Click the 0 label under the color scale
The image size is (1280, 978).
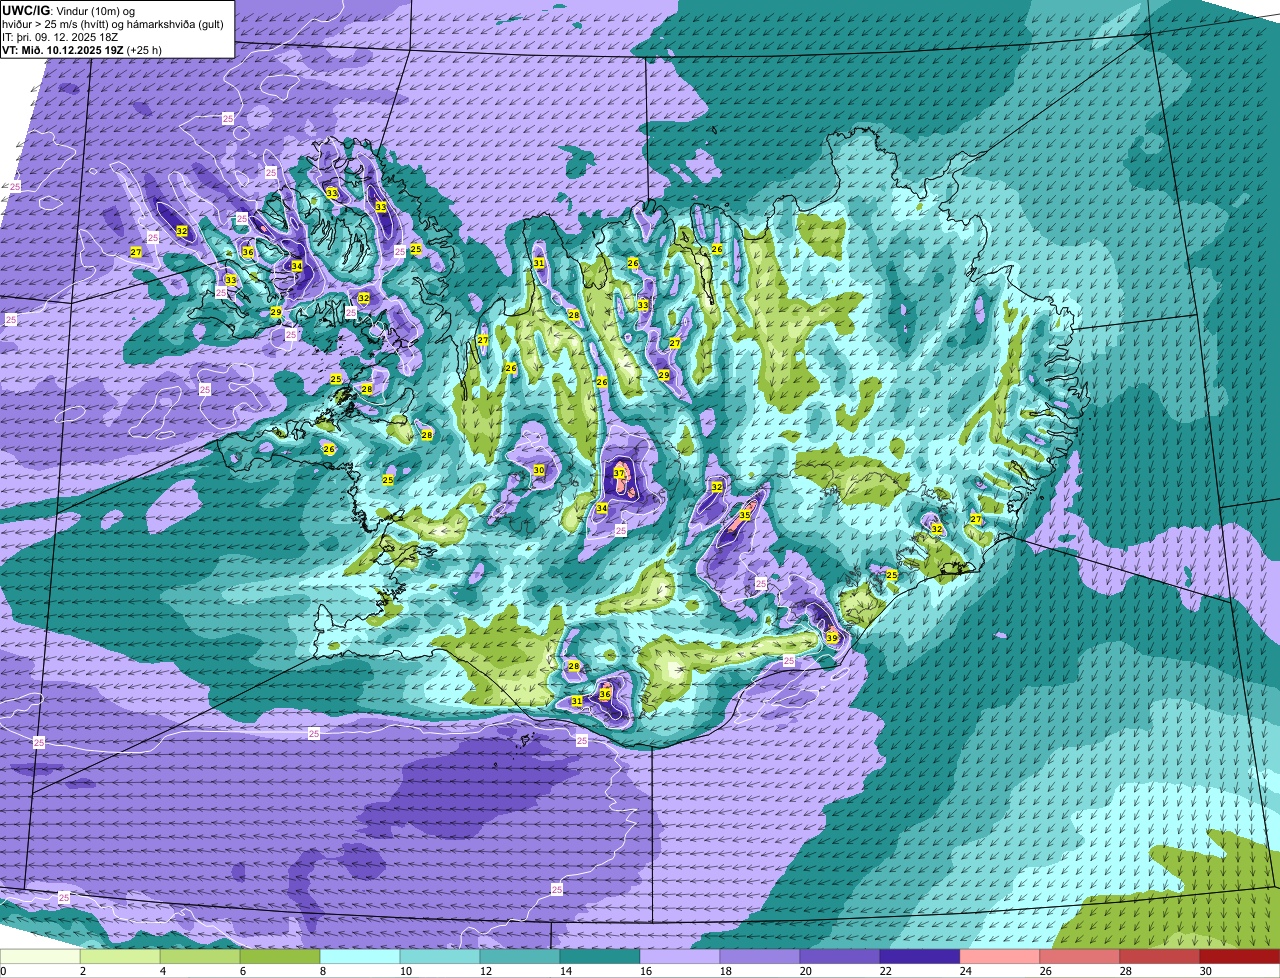click(x=3, y=971)
